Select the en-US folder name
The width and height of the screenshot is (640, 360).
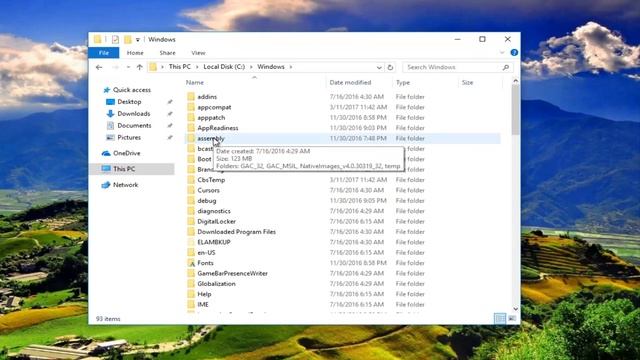tap(206, 252)
